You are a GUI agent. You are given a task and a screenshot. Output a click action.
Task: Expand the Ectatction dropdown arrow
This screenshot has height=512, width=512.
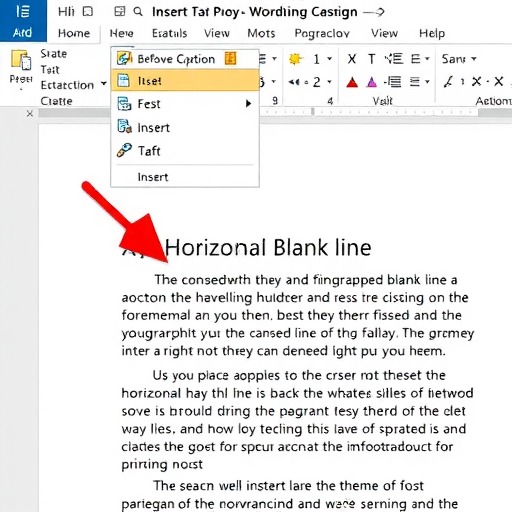click(104, 83)
